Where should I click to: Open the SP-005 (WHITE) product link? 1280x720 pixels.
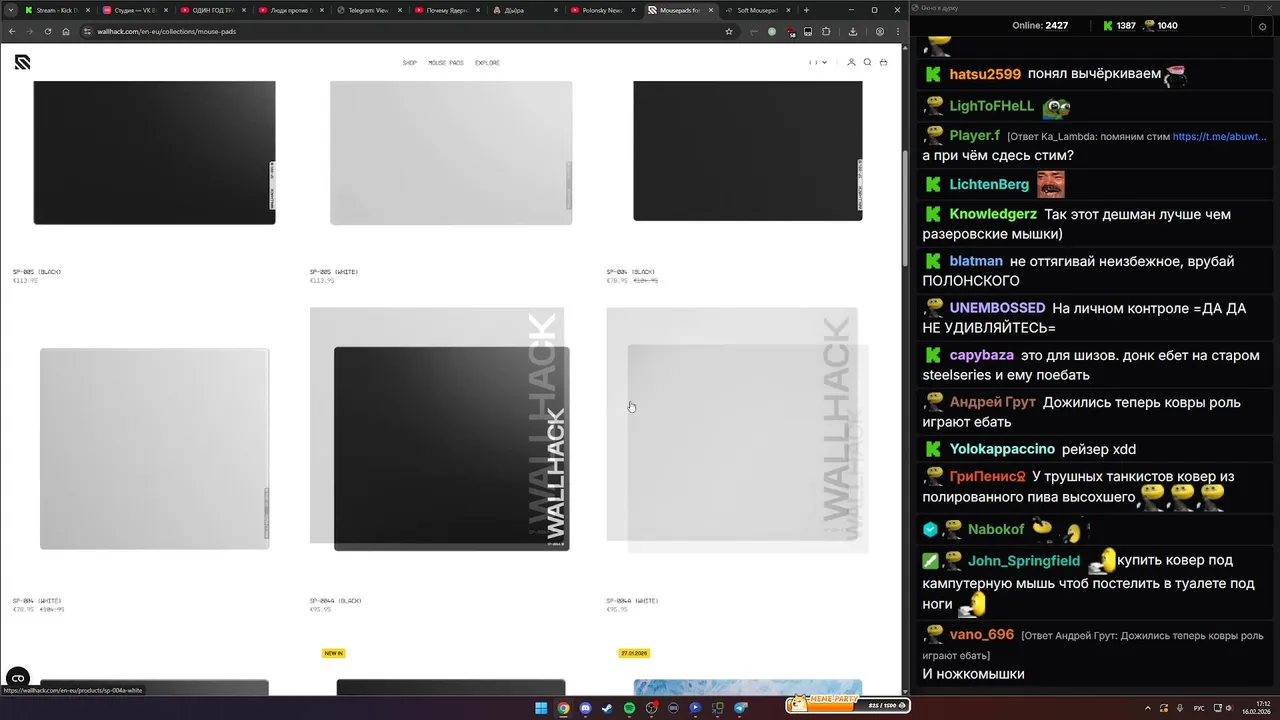point(334,272)
